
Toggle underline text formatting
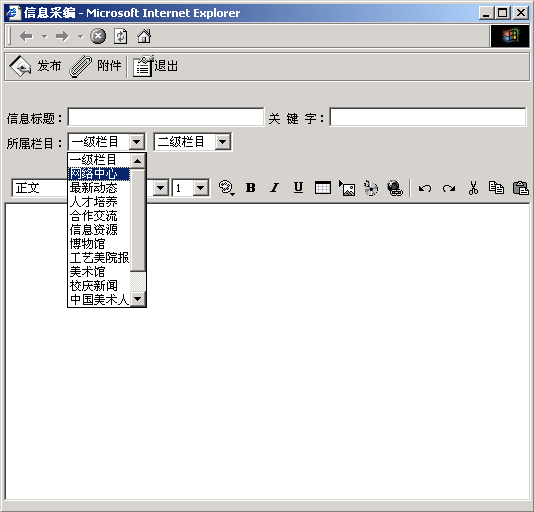298,188
